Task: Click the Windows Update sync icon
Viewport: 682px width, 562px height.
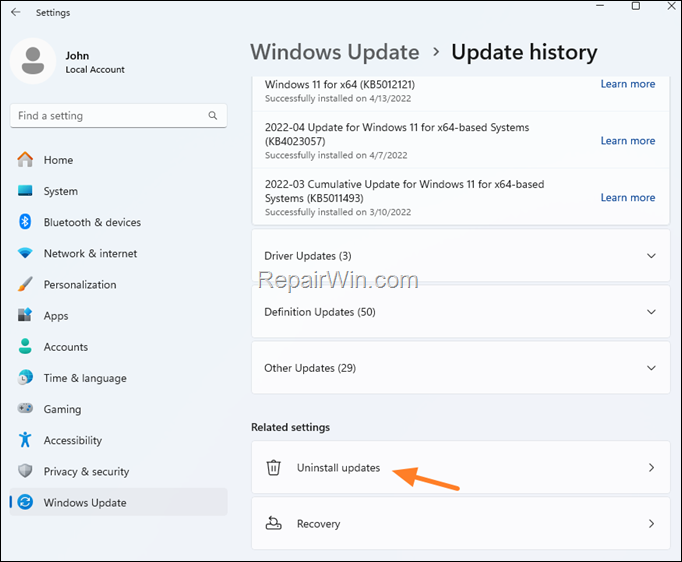Action: 25,502
